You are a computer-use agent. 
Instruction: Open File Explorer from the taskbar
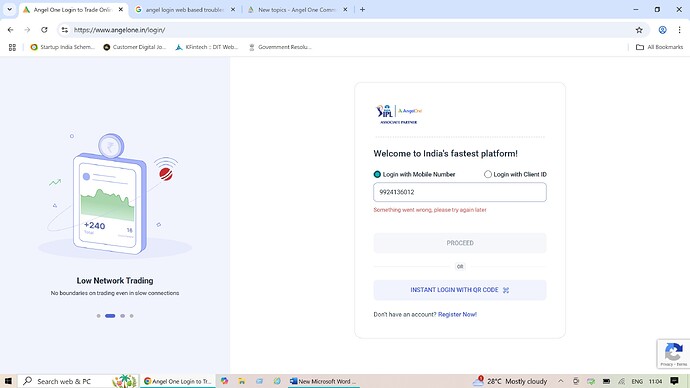point(242,381)
